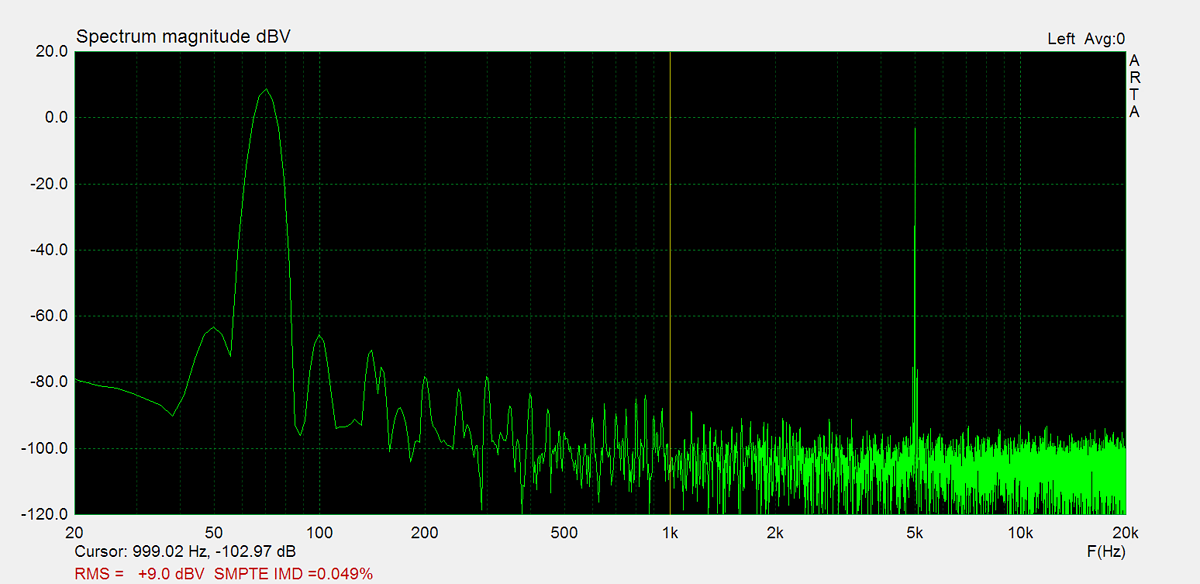Image resolution: width=1200 pixels, height=584 pixels.
Task: Click the top of the 70 Hz peak
Action: click(x=265, y=91)
